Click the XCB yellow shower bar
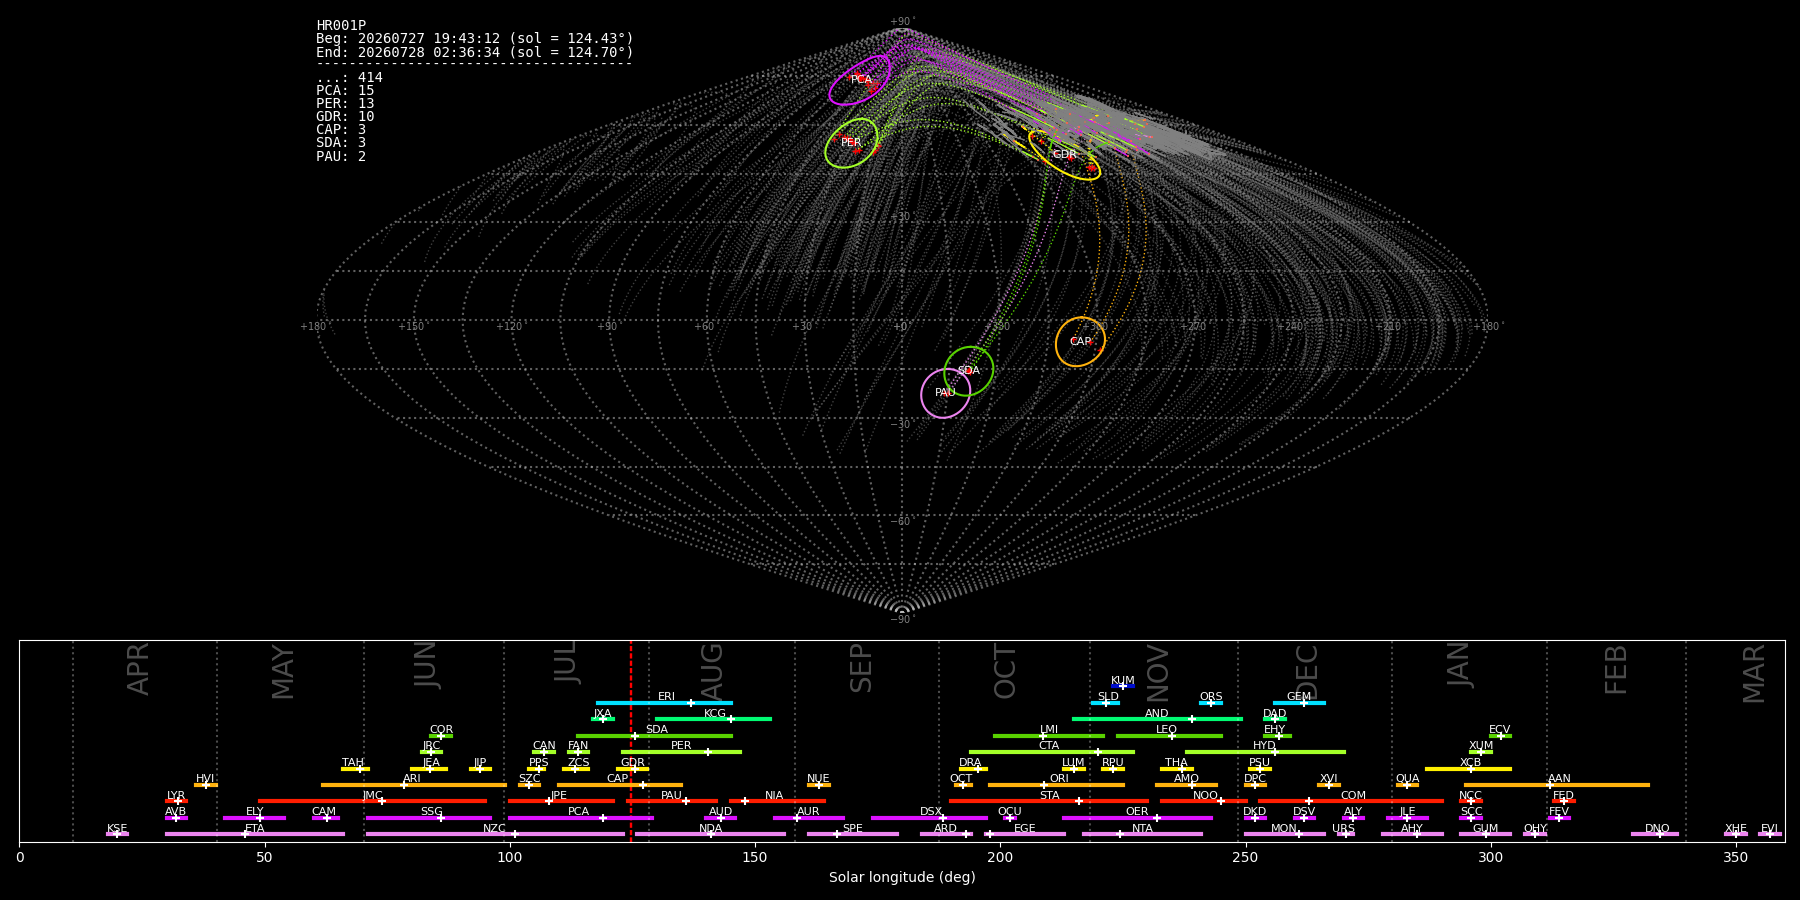Viewport: 1800px width, 900px height. click(x=1468, y=769)
